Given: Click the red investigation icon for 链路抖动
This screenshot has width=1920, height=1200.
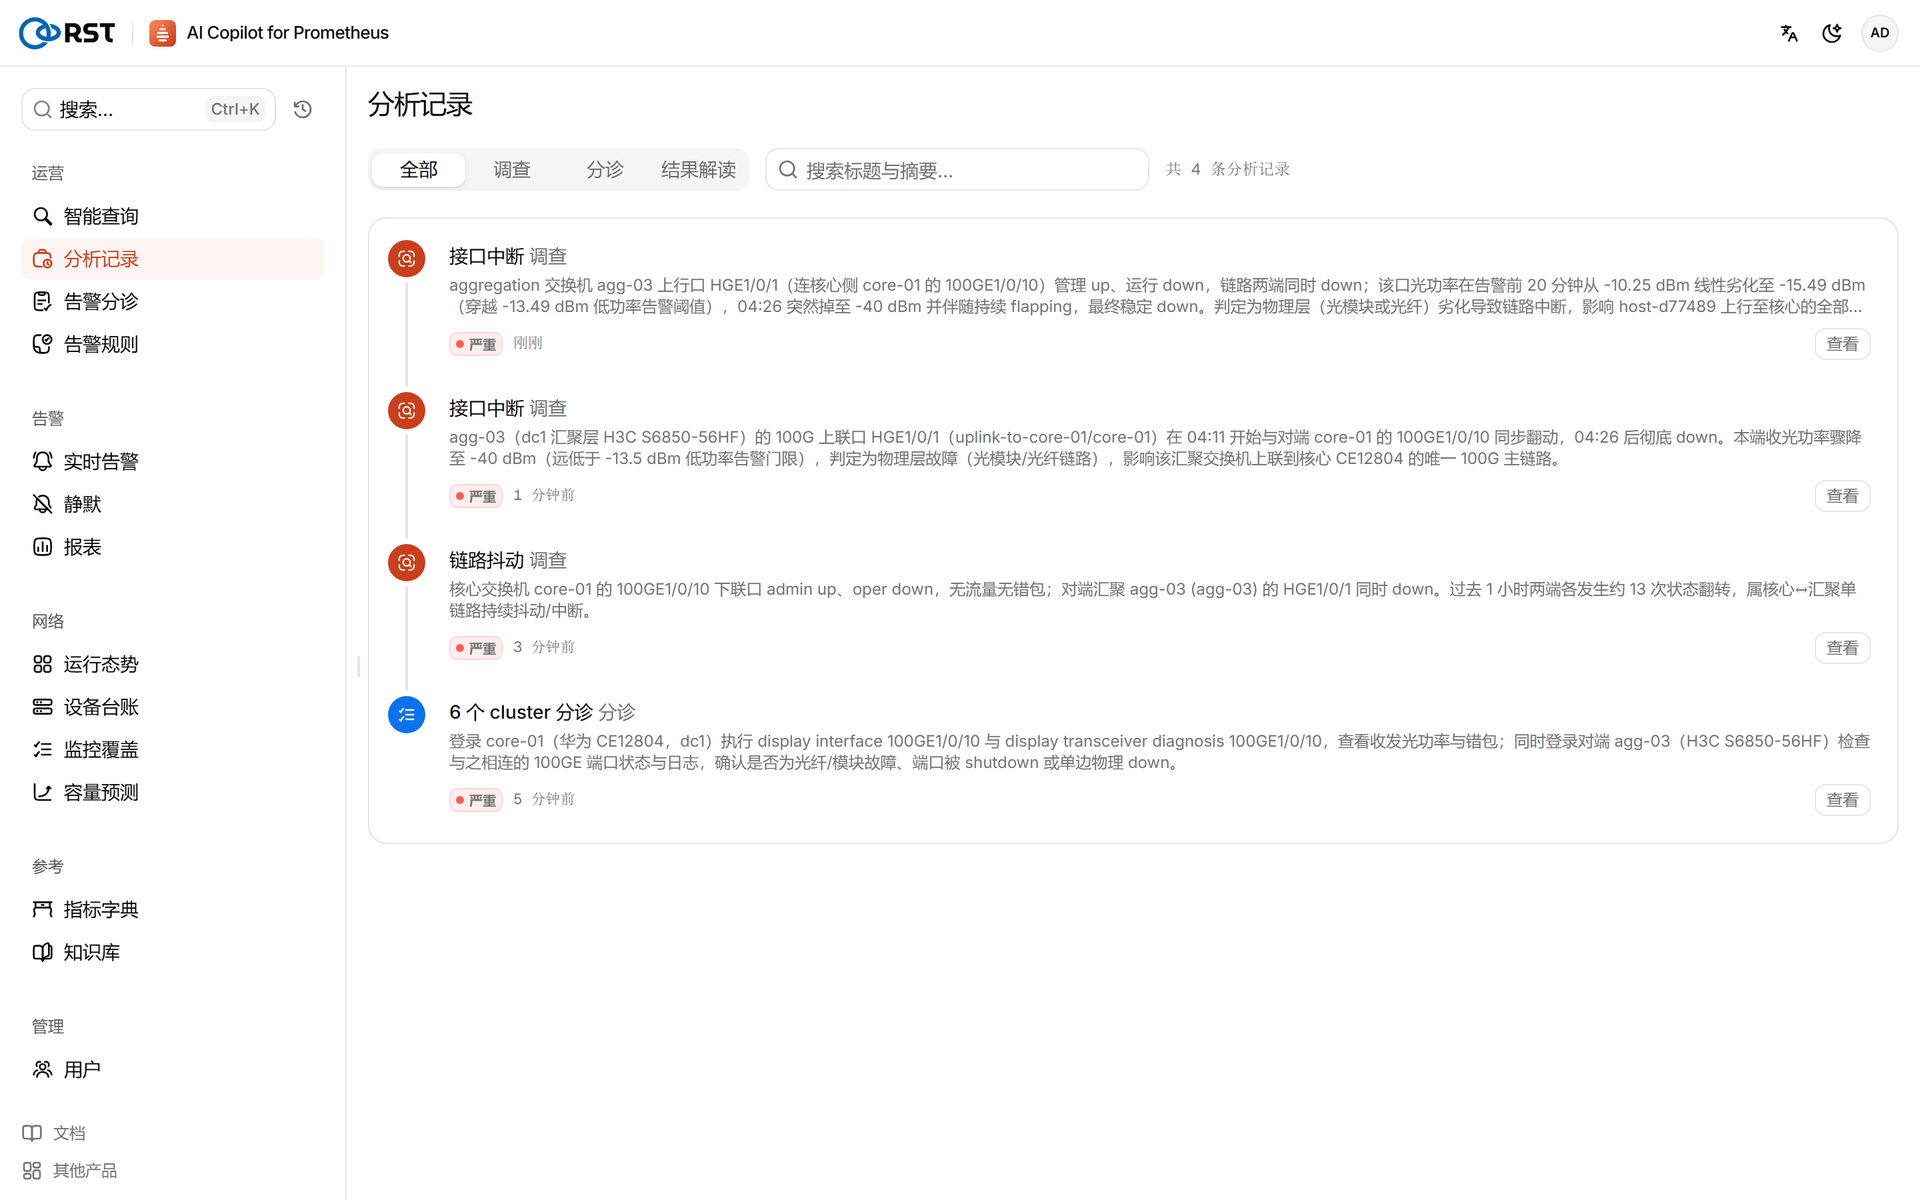Looking at the screenshot, I should click(x=407, y=563).
